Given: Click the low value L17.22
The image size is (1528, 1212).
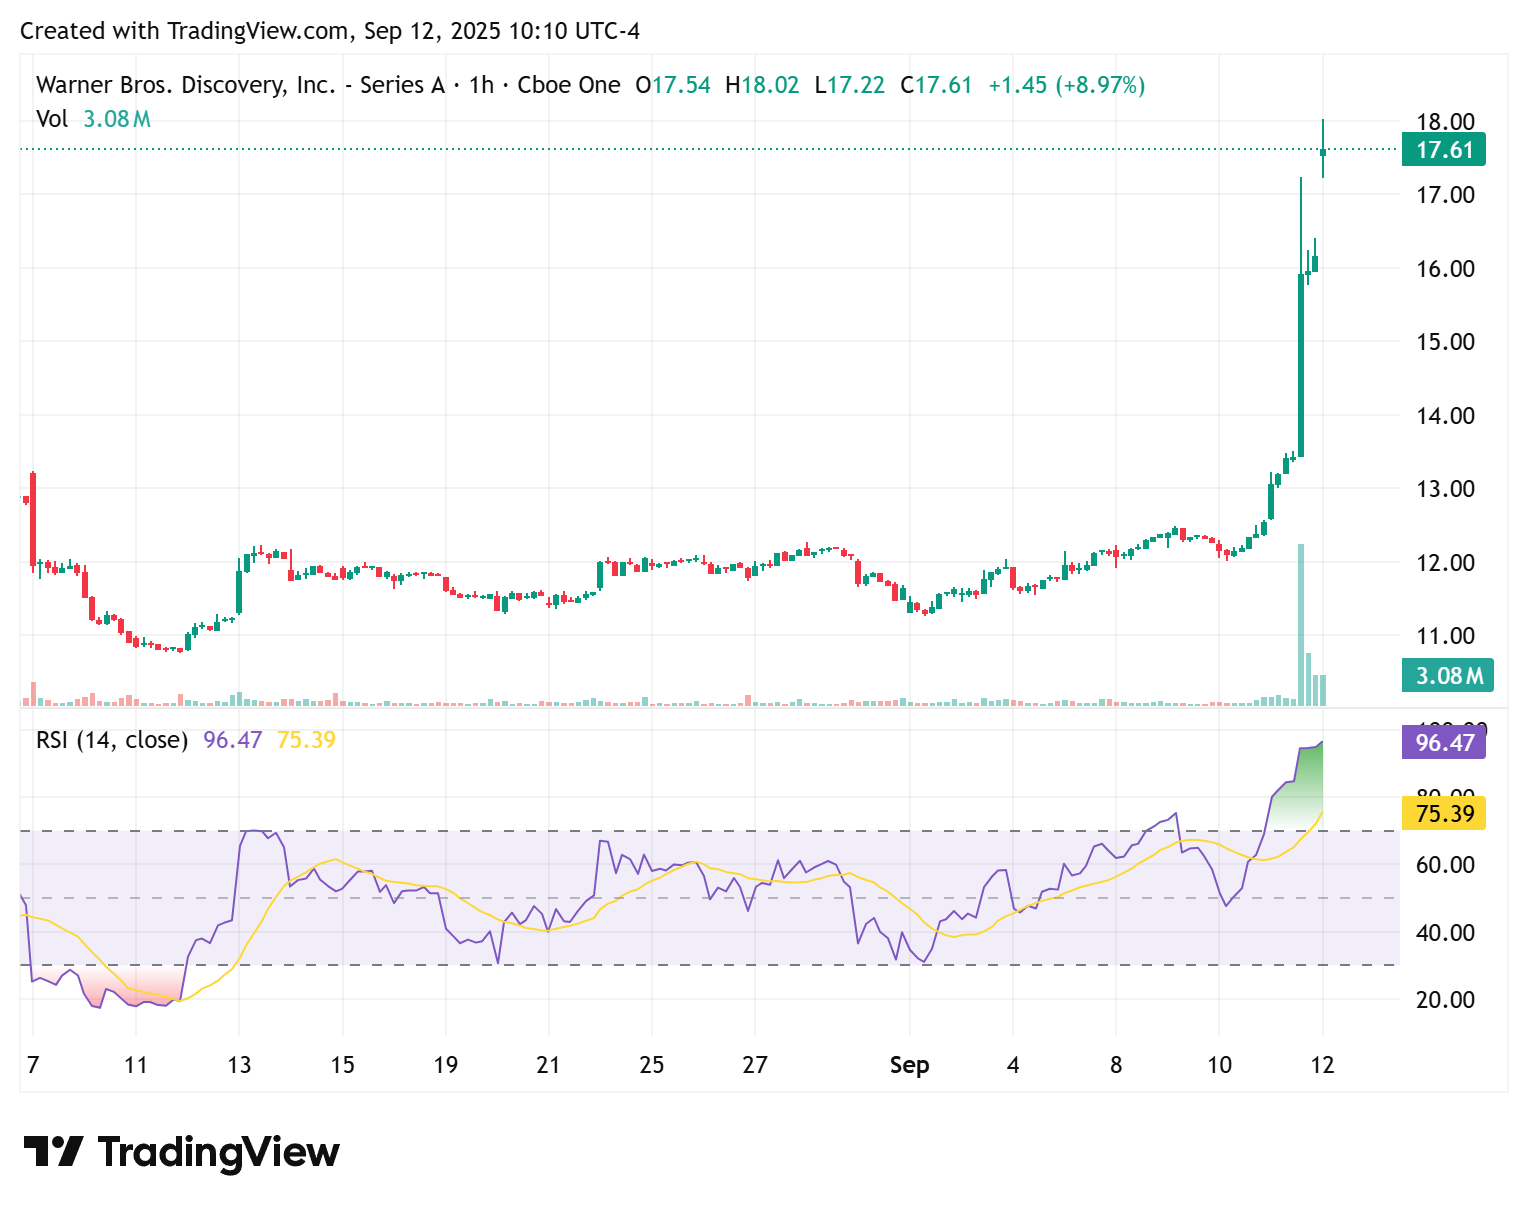Looking at the screenshot, I should [850, 85].
